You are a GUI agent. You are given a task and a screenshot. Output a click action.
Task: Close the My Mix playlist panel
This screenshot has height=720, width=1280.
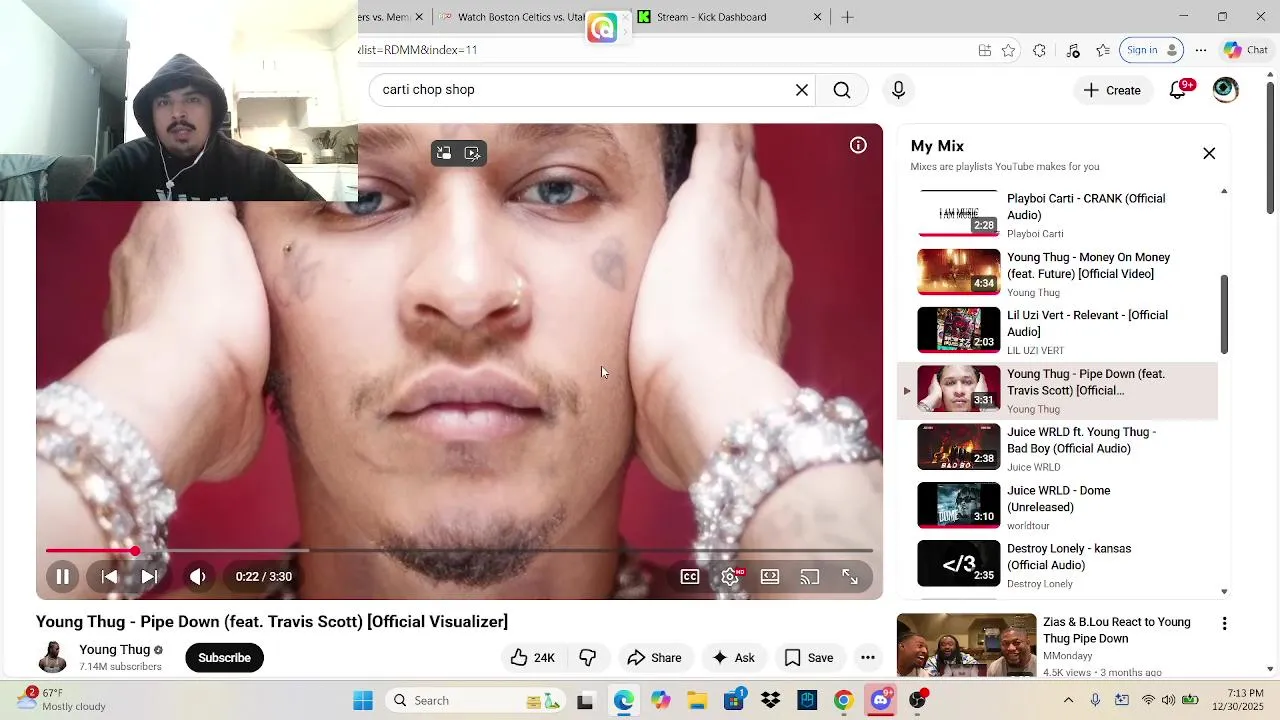point(1209,154)
